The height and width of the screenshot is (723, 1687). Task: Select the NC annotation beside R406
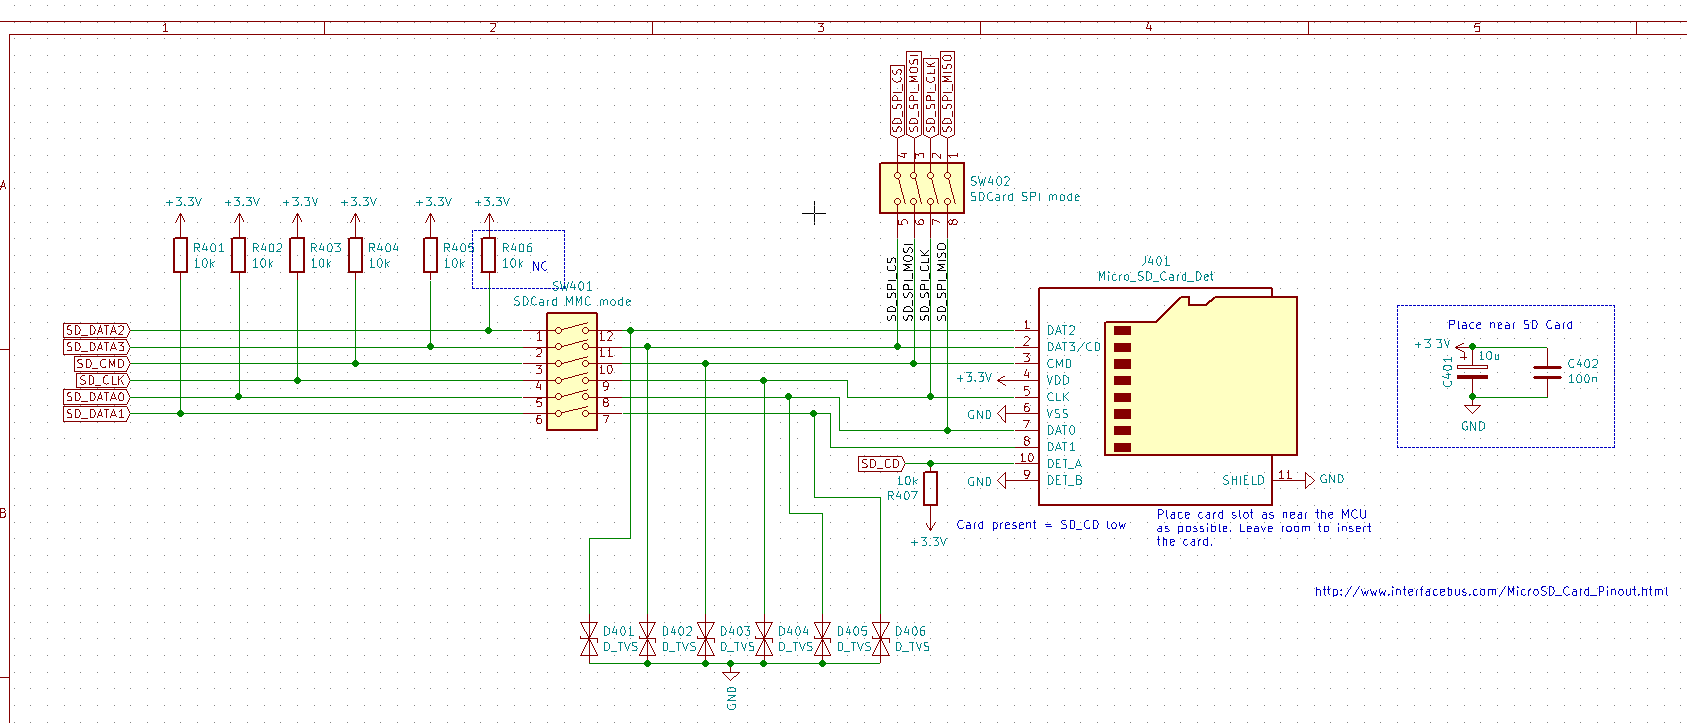tap(539, 266)
